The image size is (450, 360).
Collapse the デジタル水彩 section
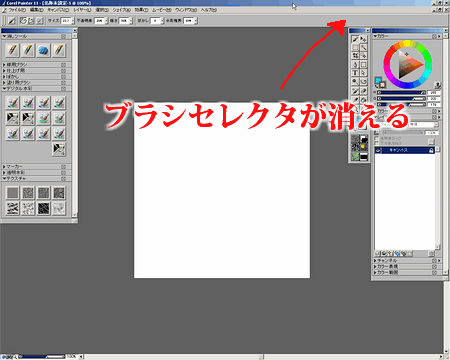point(4,89)
